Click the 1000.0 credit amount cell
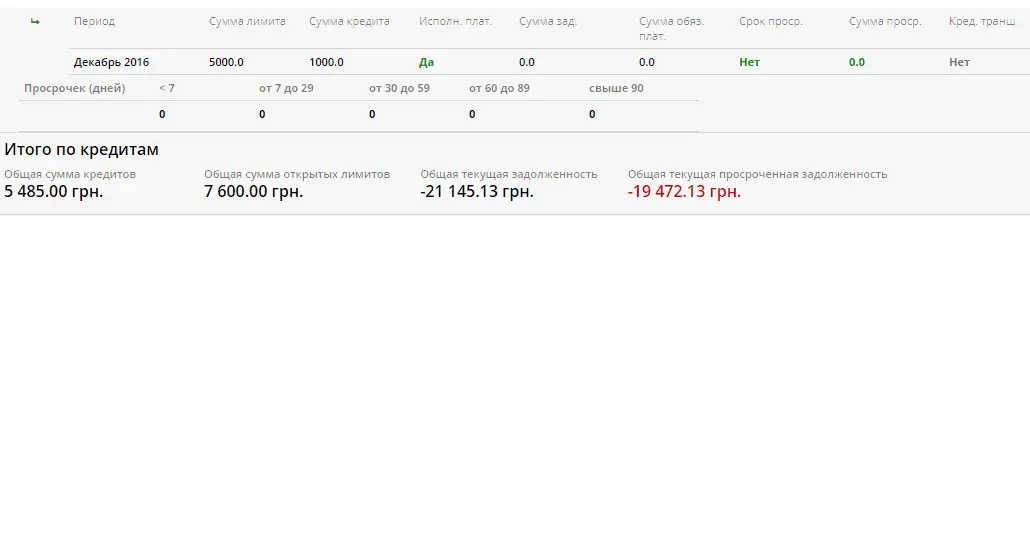Viewport: 1030px width, 540px height. point(326,62)
